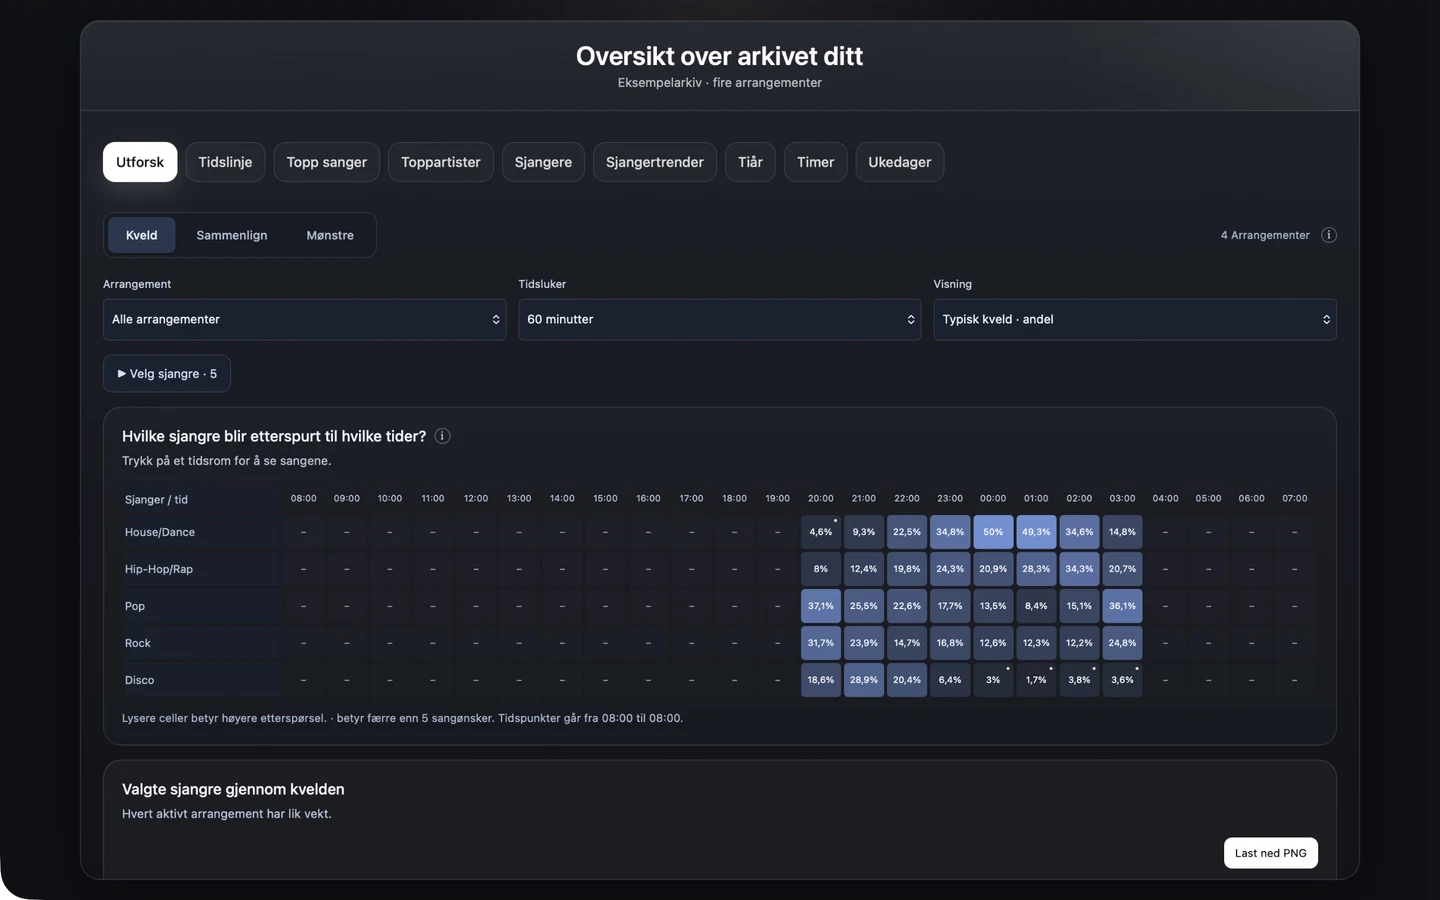Switch to the Utforsk tab
The height and width of the screenshot is (900, 1440).
pyautogui.click(x=140, y=162)
